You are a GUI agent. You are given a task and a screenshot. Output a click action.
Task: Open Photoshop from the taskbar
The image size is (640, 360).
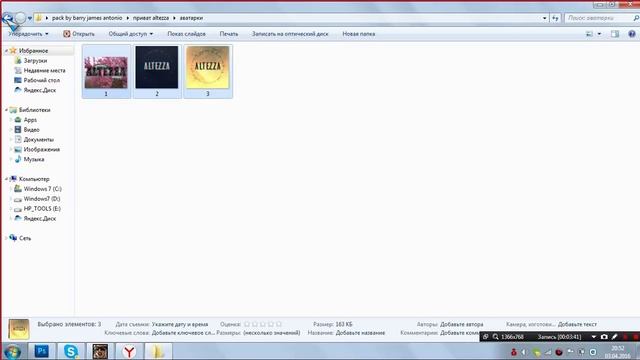pos(42,351)
